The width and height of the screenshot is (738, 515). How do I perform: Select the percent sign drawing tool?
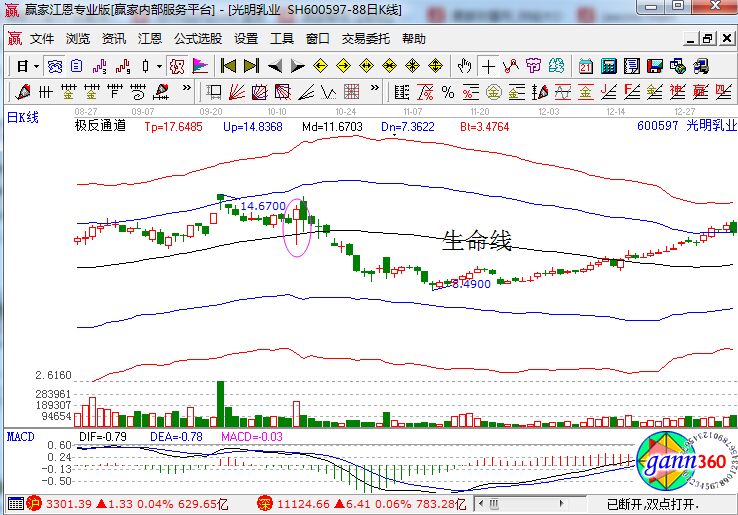click(x=447, y=92)
